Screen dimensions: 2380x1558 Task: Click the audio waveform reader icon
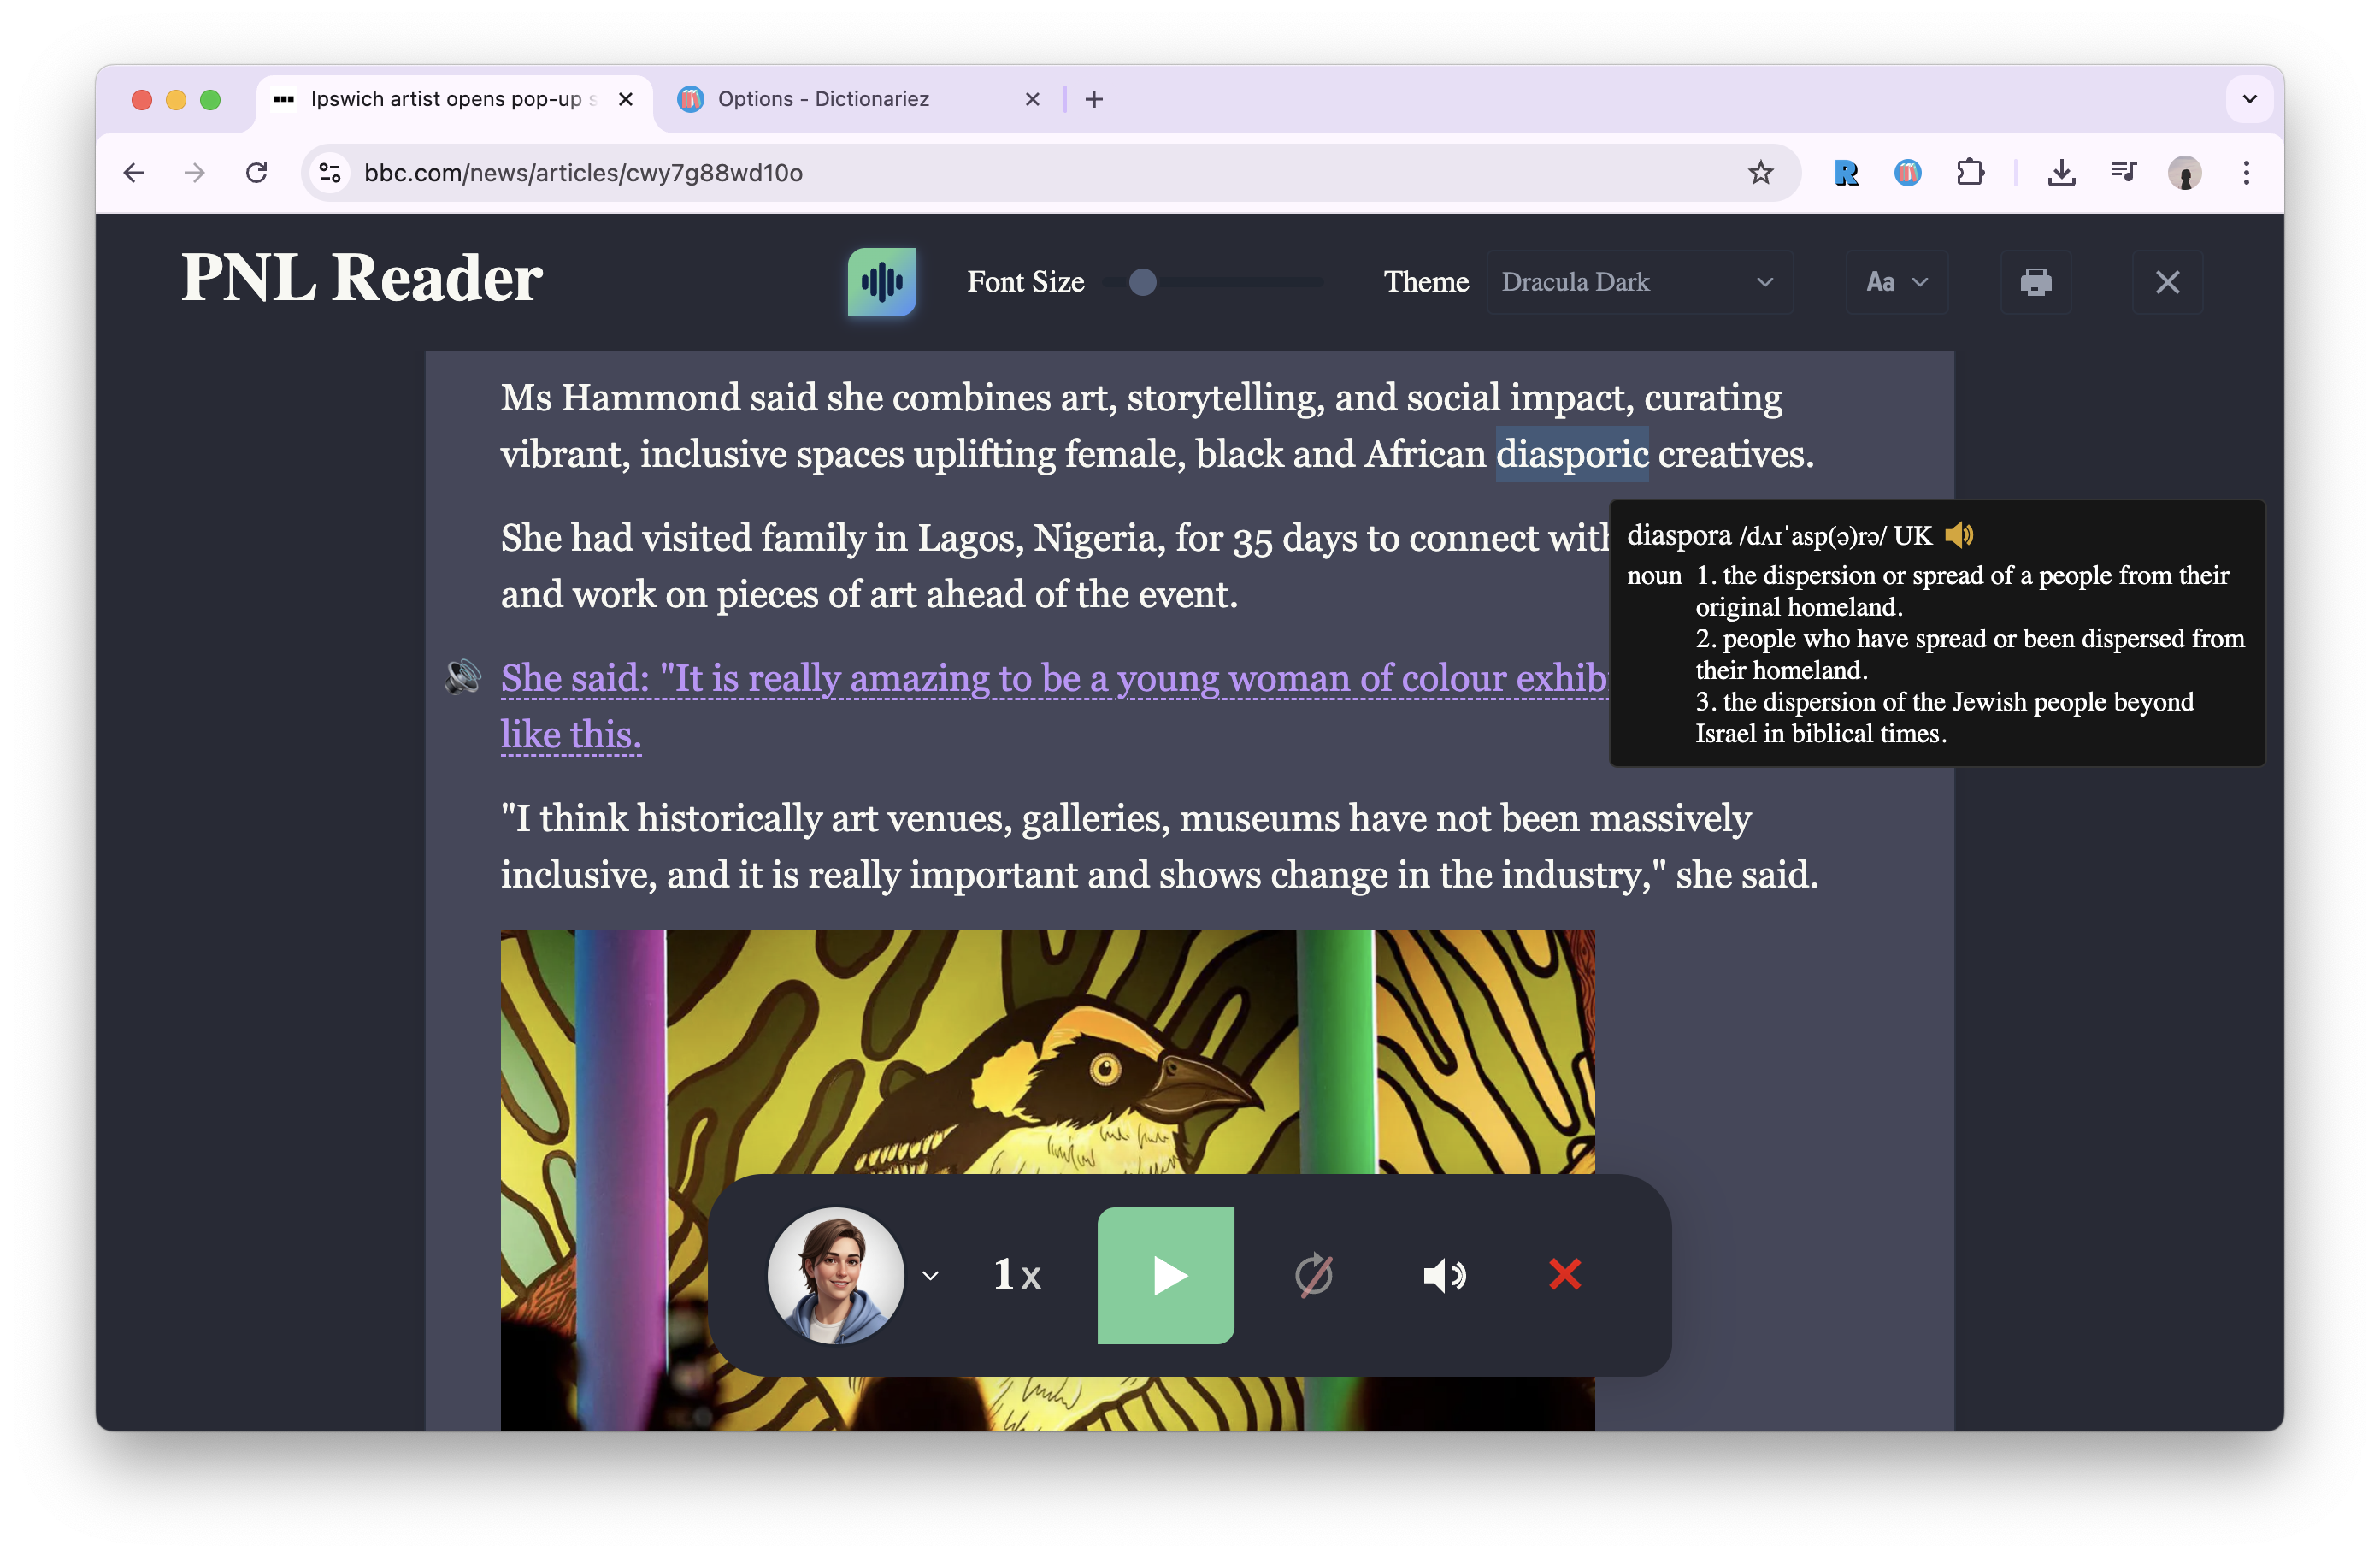coord(881,282)
